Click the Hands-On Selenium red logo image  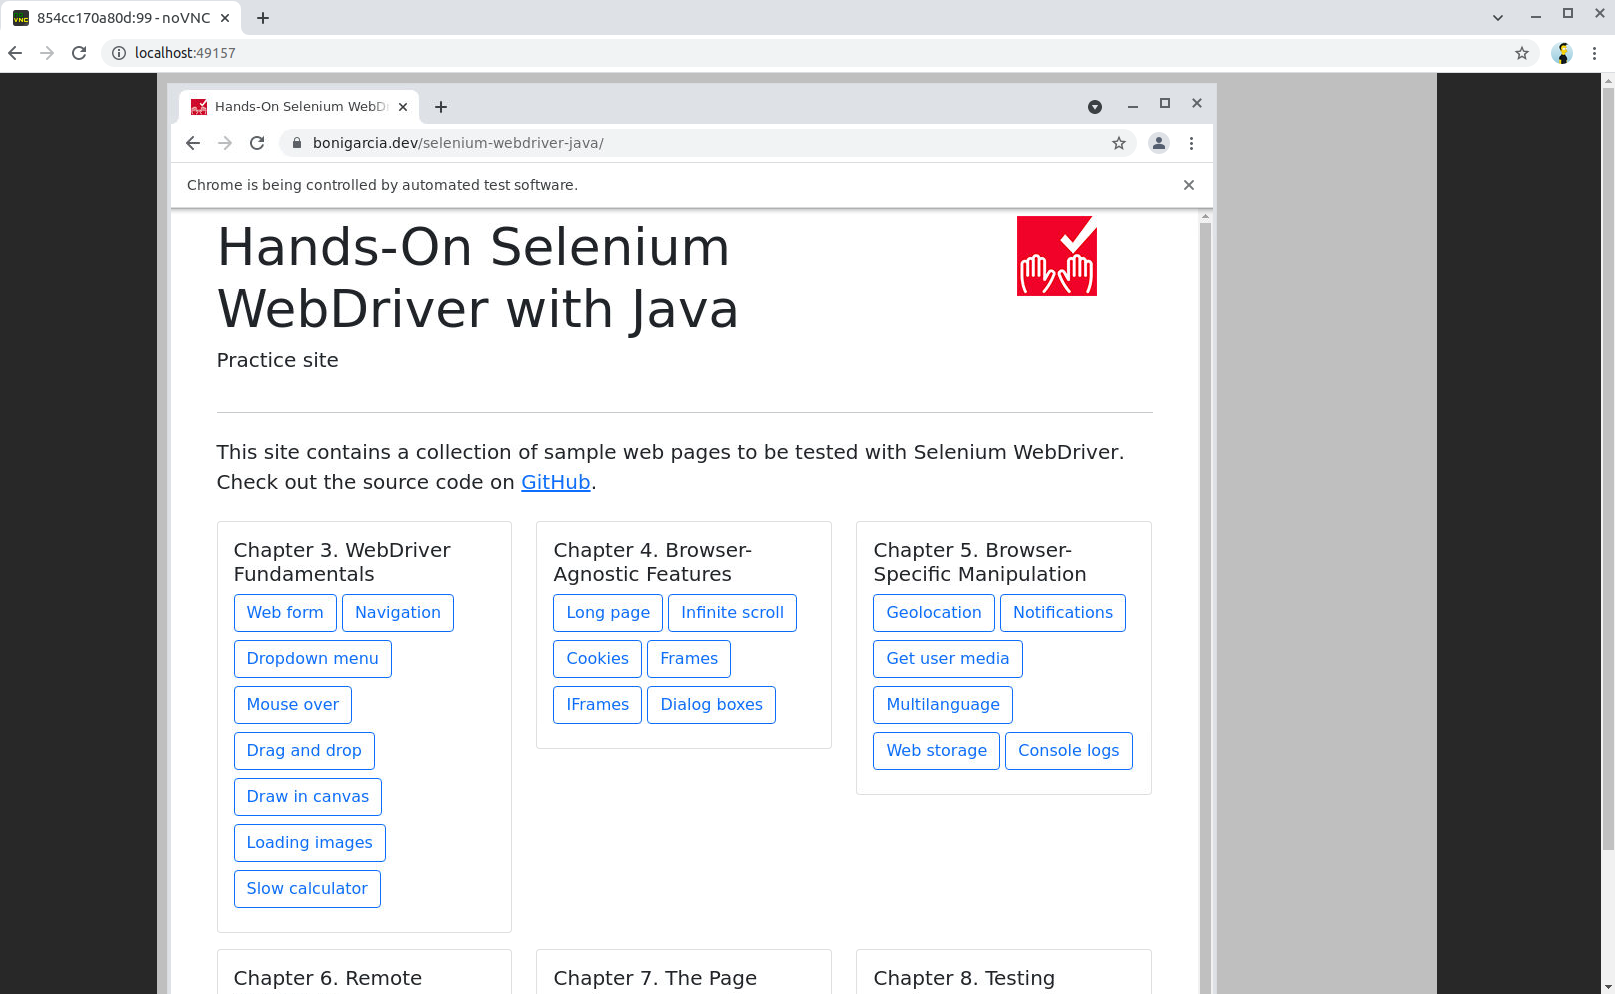(1056, 256)
